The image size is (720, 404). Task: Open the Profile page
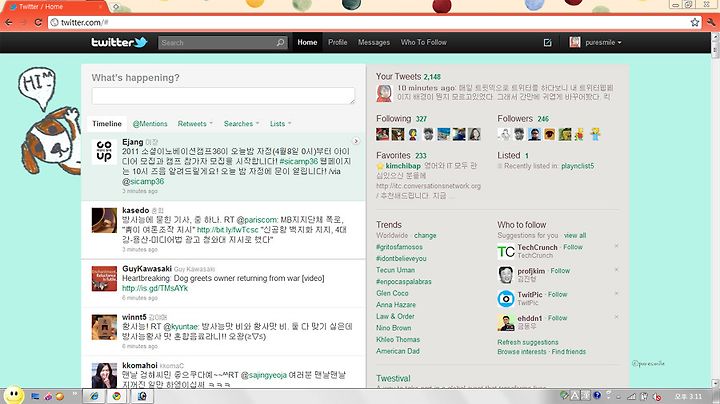click(x=338, y=42)
